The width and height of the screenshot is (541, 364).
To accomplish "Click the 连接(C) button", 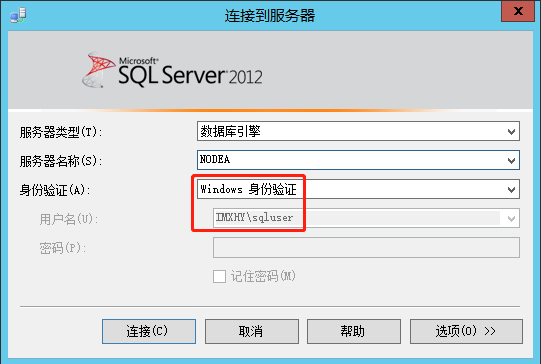I will (149, 331).
